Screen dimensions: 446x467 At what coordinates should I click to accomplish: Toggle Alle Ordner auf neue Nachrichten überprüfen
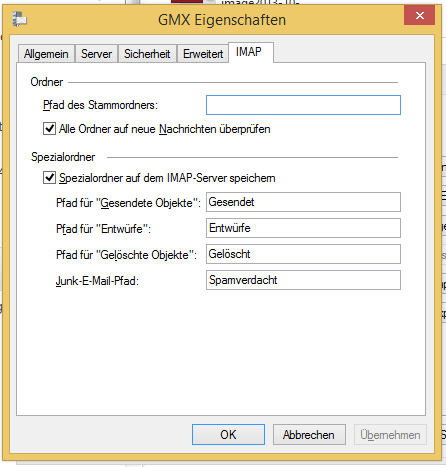49,129
